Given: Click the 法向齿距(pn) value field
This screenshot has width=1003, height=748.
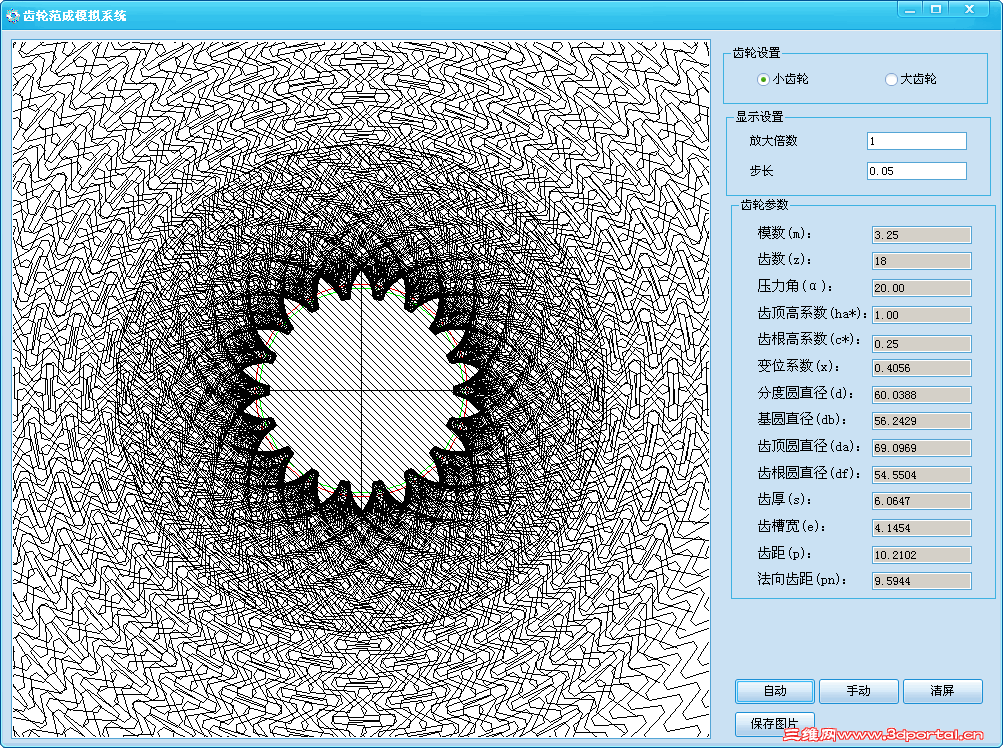Looking at the screenshot, I should pos(922,581).
